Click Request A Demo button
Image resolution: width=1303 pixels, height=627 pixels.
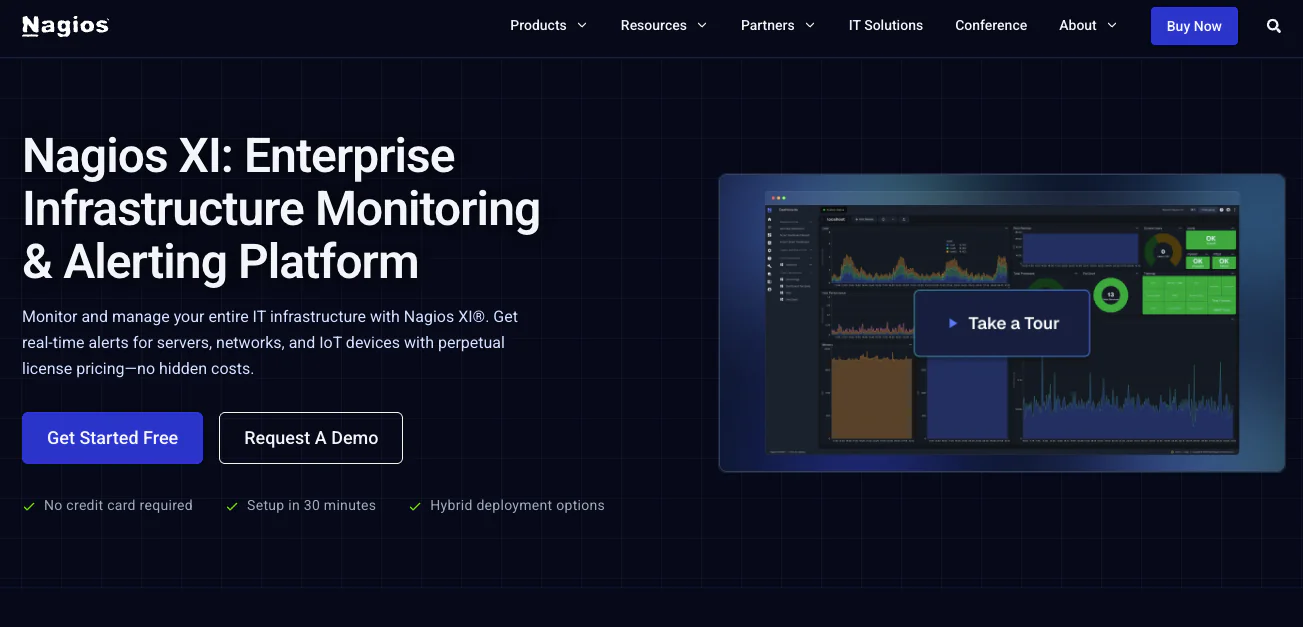(311, 438)
